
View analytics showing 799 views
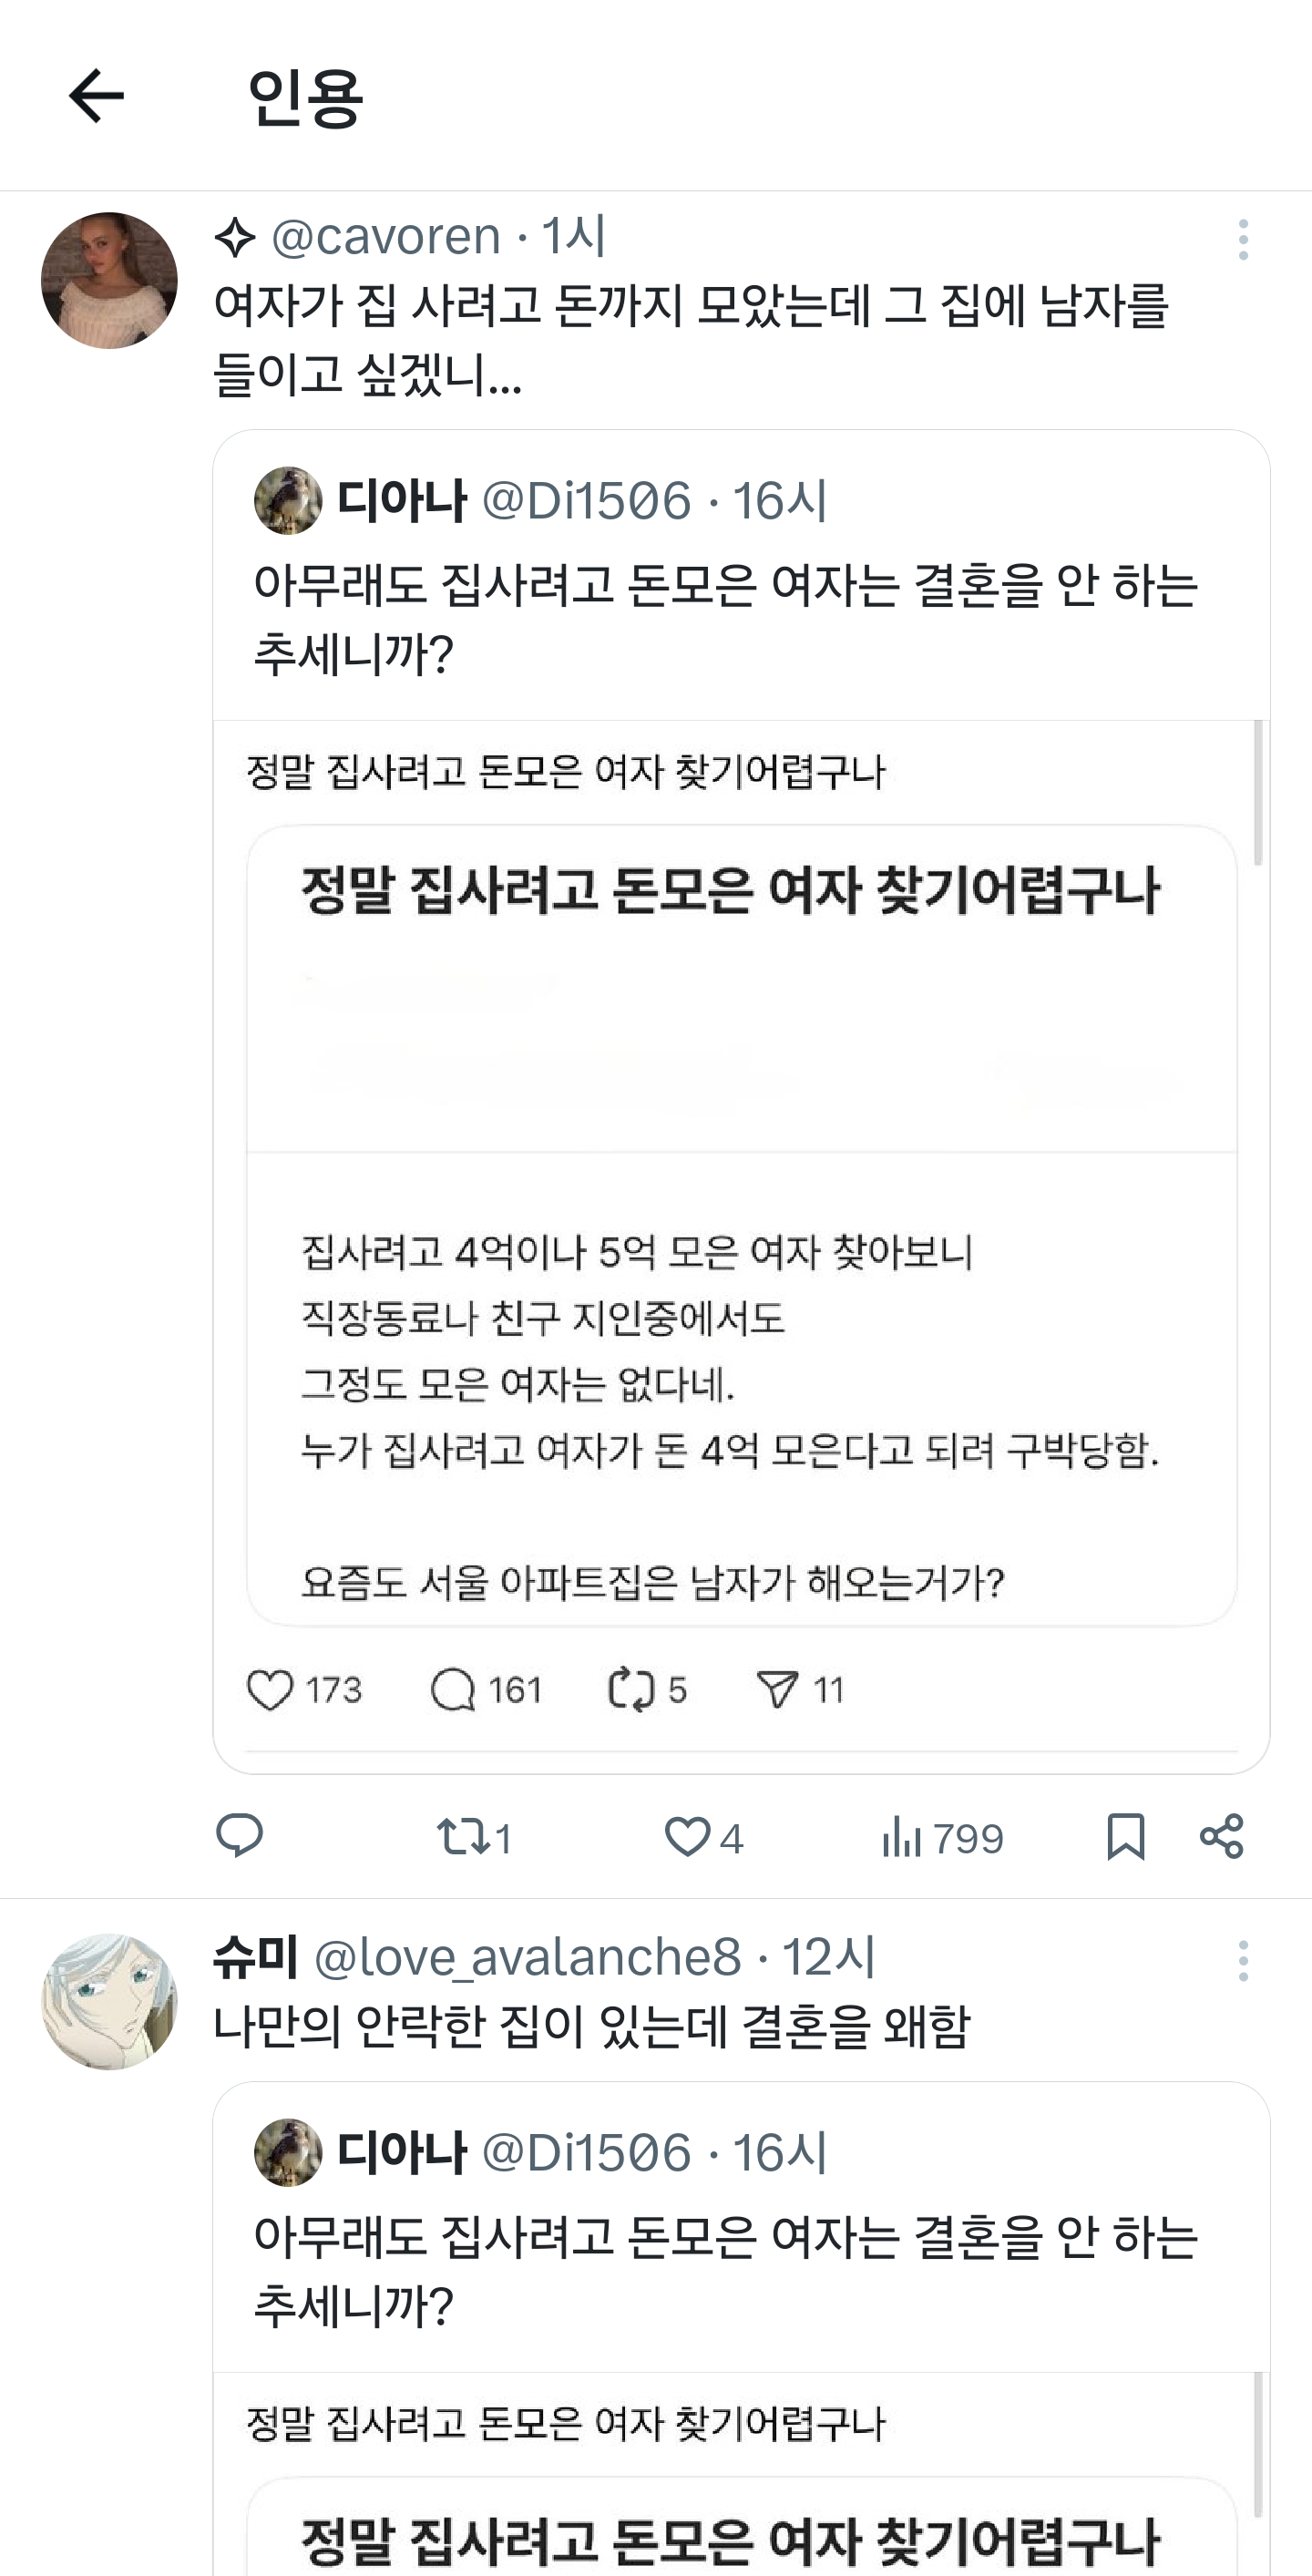pos(942,1837)
